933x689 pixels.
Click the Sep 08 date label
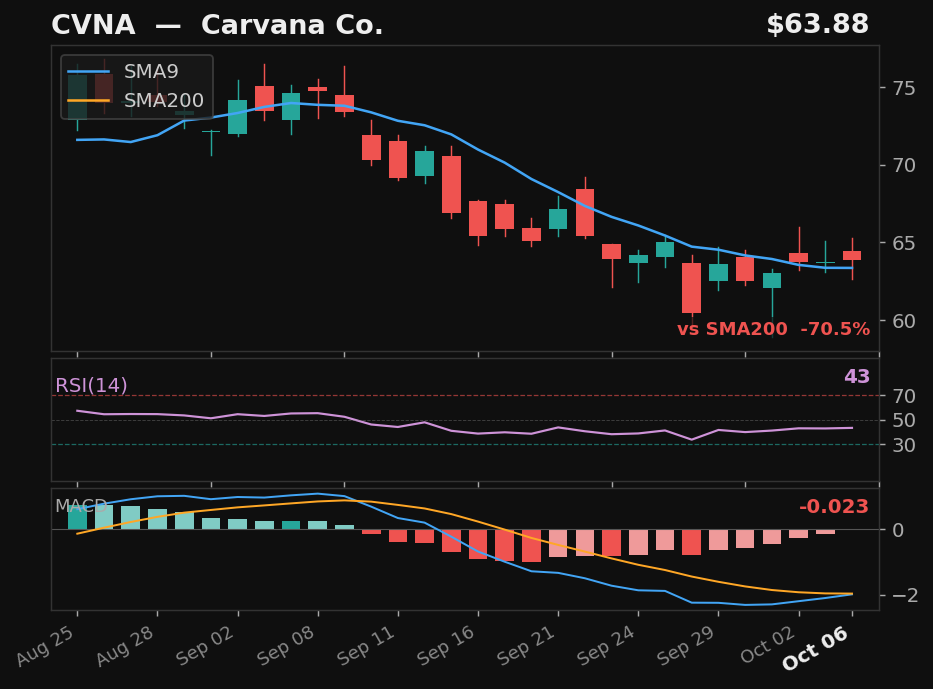point(286,646)
